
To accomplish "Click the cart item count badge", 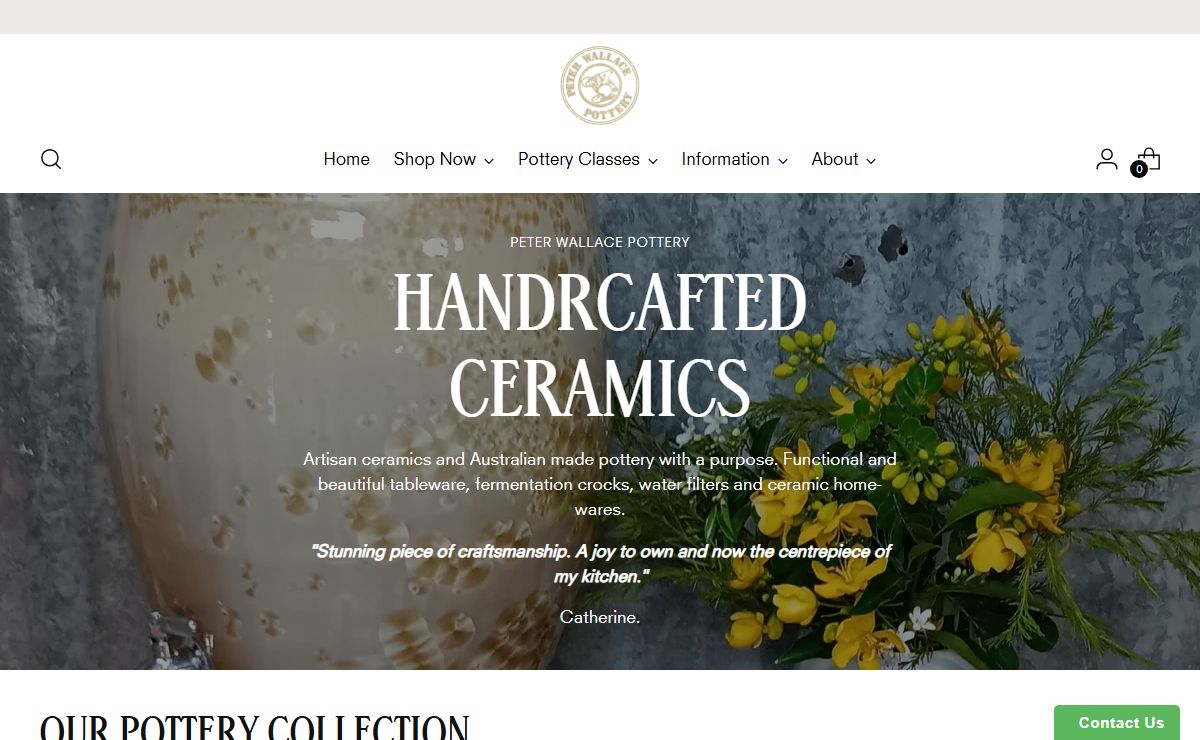I will coord(1139,169).
